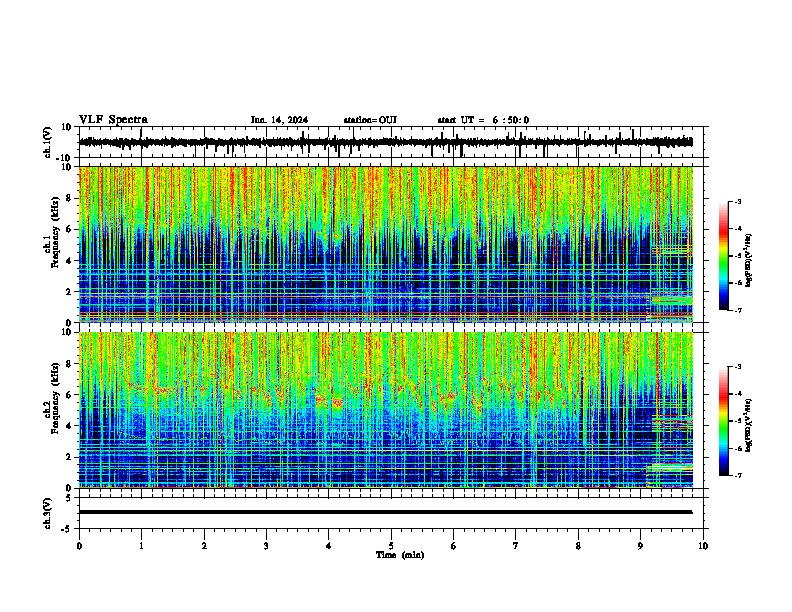Click the '6' kHz tick on ch.1 spectrogram
Viewport: 792px width, 612px height.
point(69,229)
